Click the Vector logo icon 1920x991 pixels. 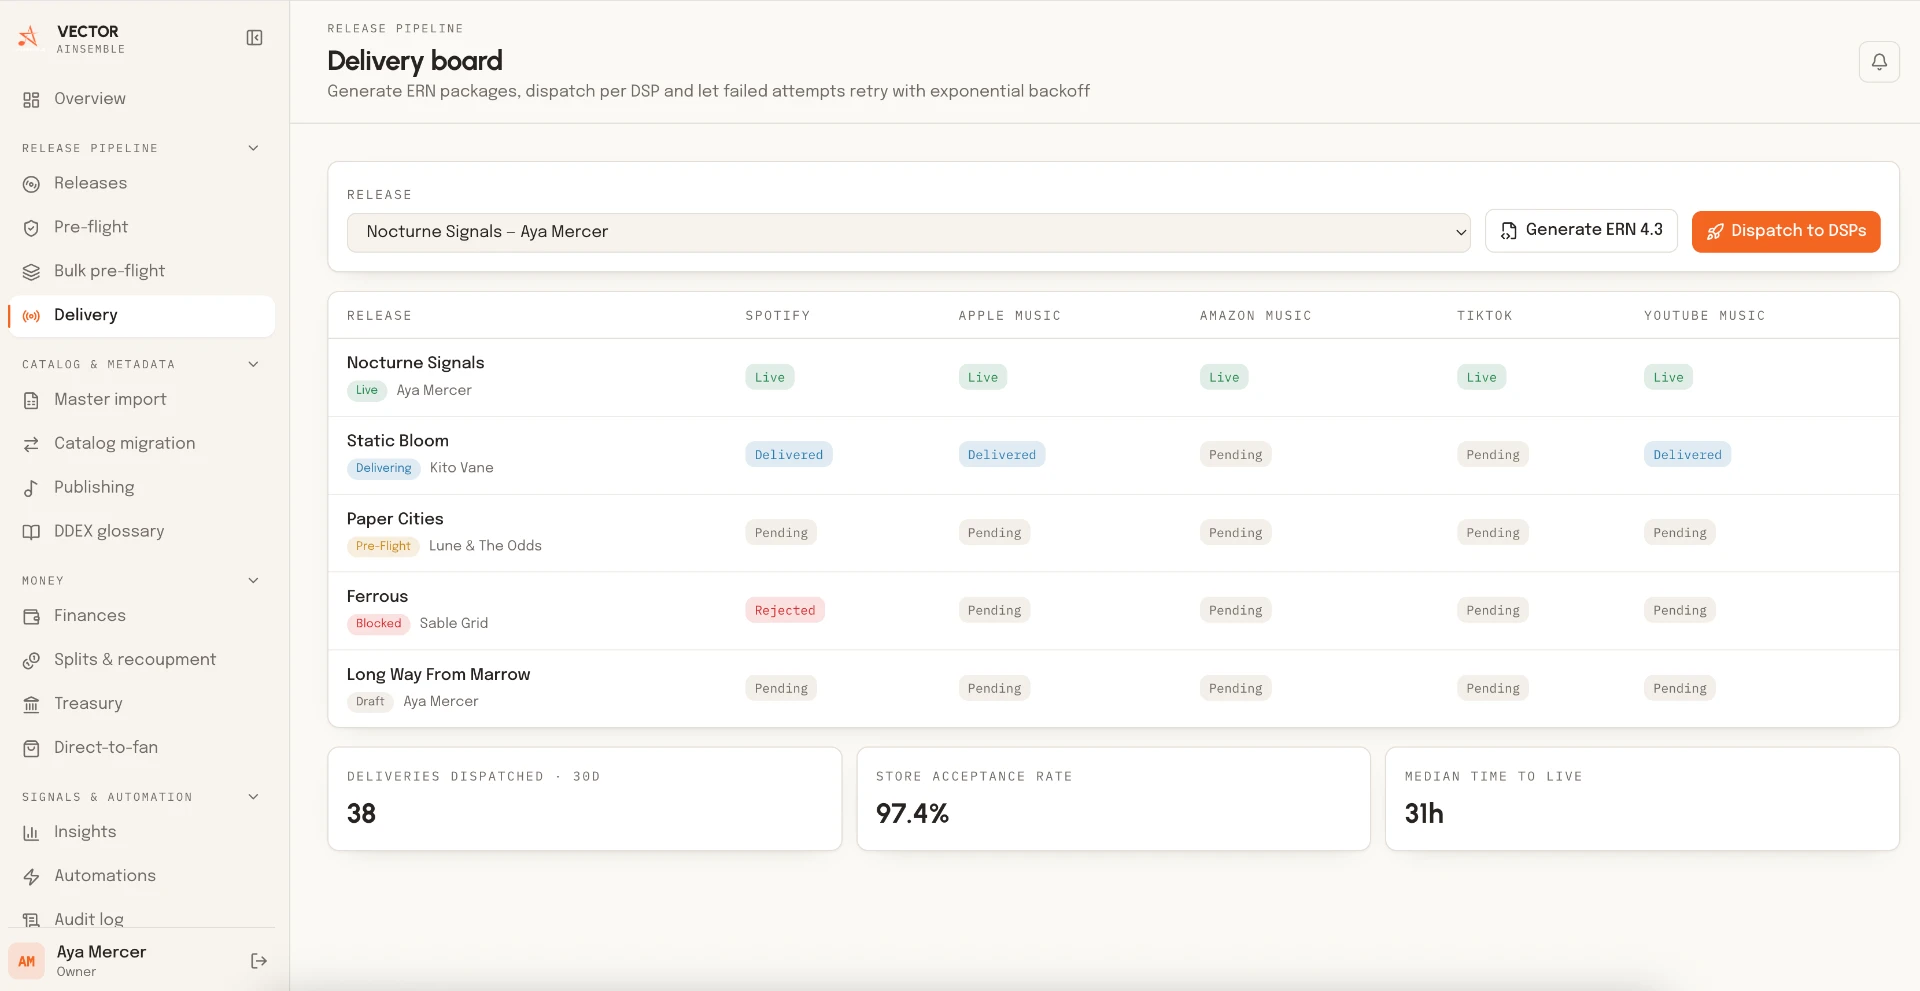29,38
